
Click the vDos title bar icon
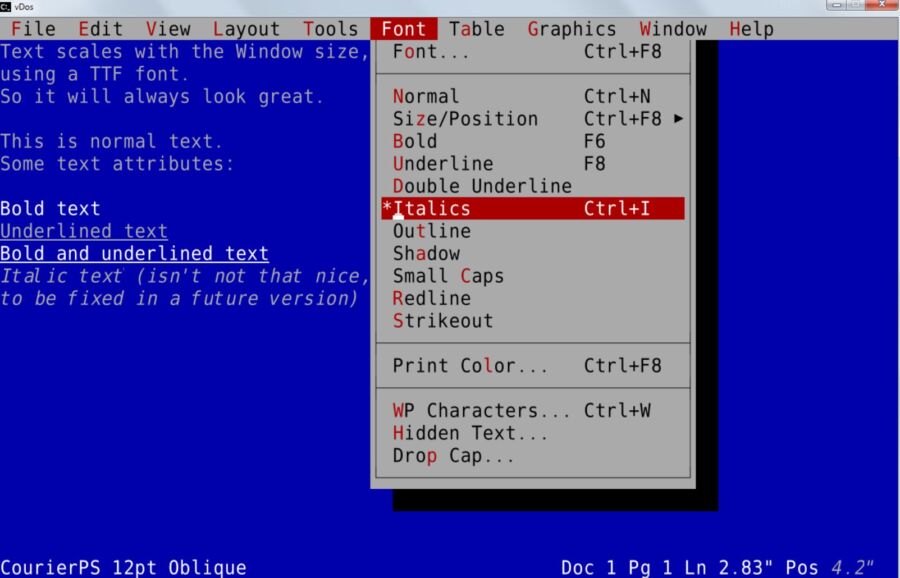pyautogui.click(x=6, y=7)
